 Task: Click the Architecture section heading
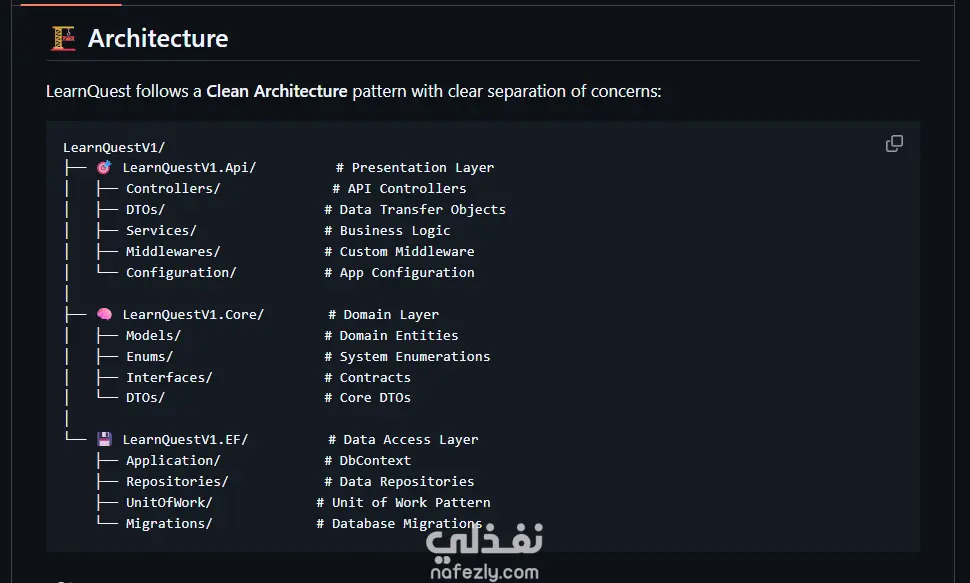(x=158, y=39)
